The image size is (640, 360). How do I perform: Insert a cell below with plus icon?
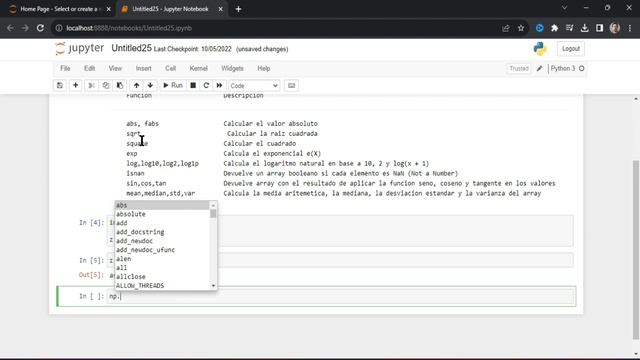click(76, 85)
